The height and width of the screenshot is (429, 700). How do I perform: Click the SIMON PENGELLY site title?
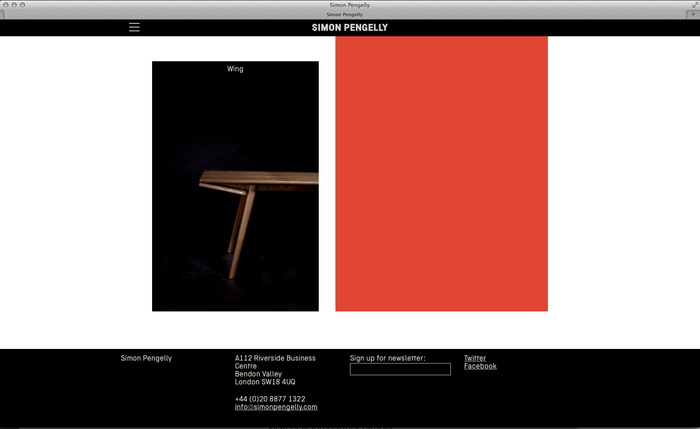350,28
